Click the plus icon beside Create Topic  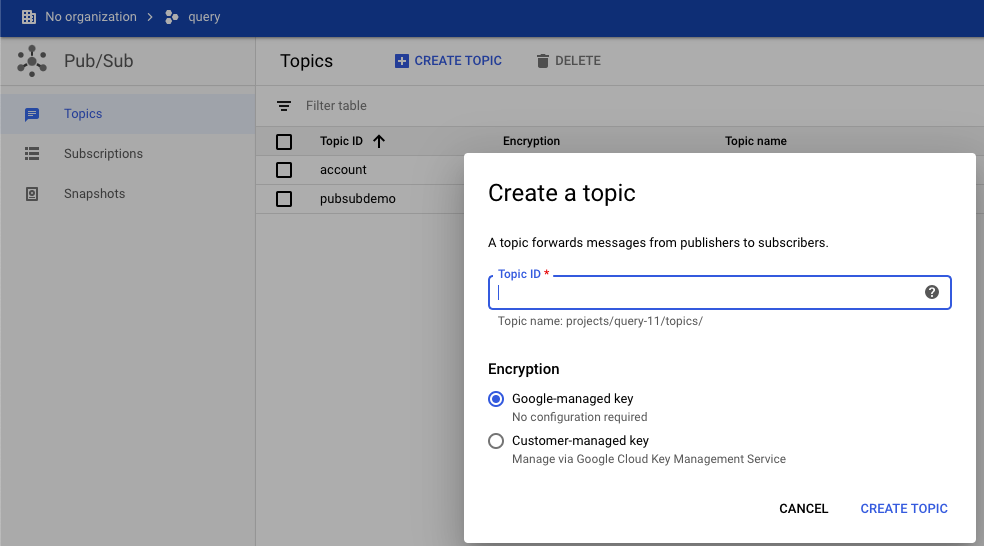(x=402, y=61)
